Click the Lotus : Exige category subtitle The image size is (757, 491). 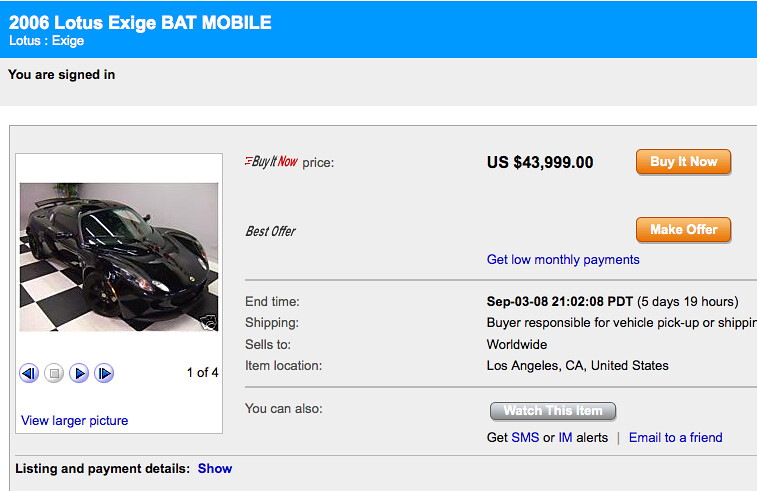coord(46,41)
